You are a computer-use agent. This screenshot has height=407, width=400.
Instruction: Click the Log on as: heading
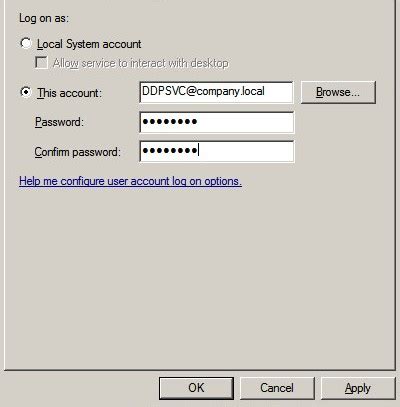pos(44,18)
